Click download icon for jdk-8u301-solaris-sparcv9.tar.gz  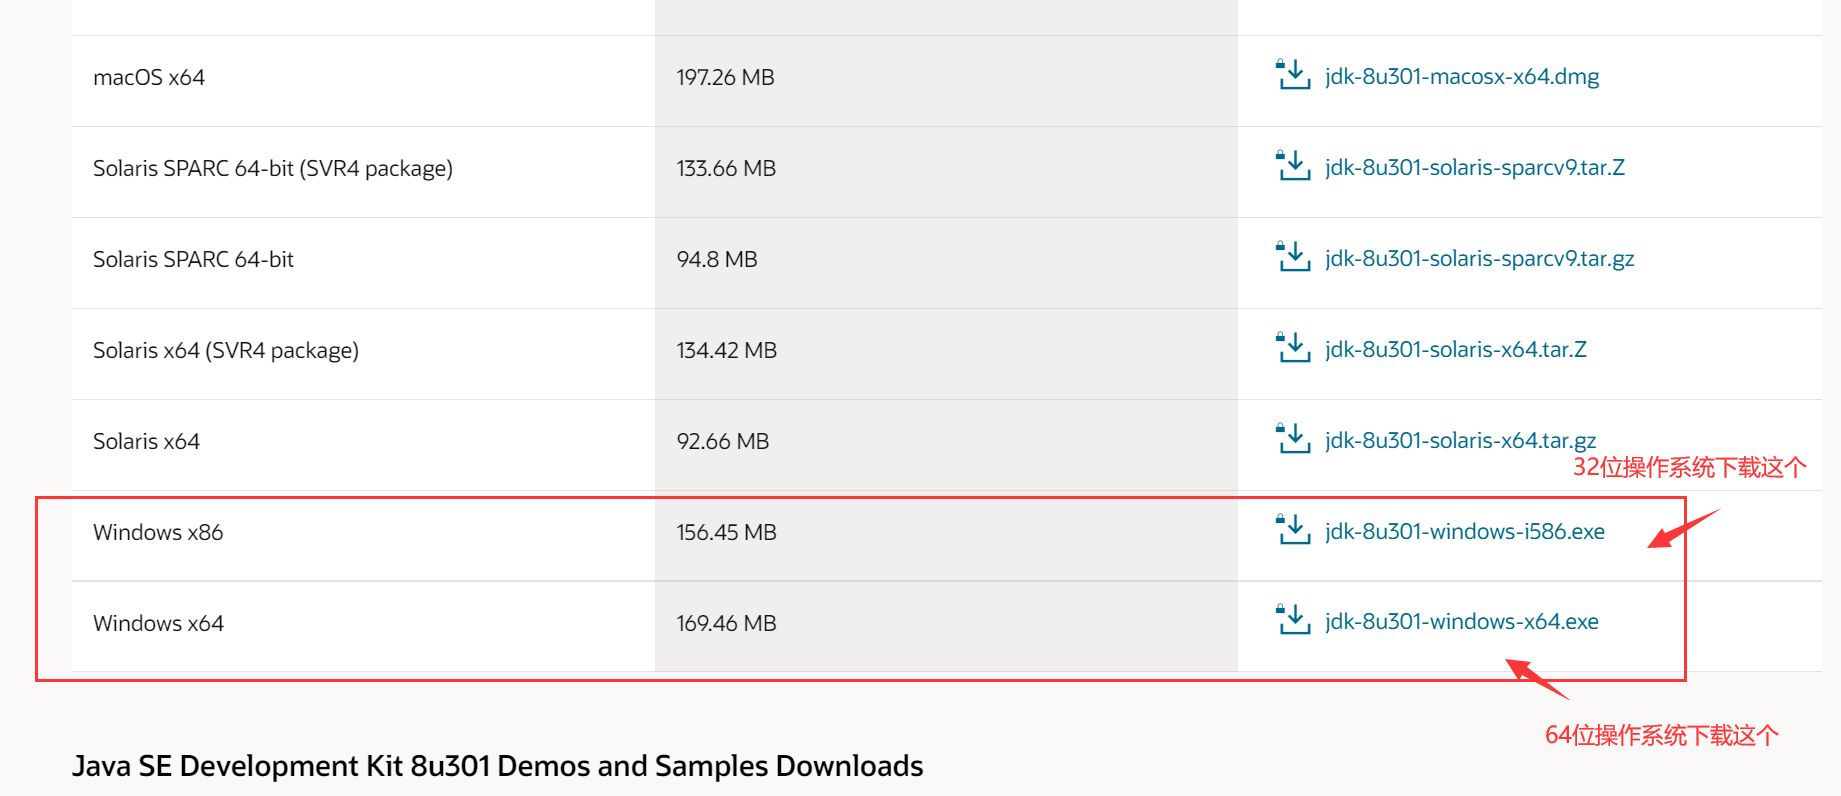[x=1293, y=257]
